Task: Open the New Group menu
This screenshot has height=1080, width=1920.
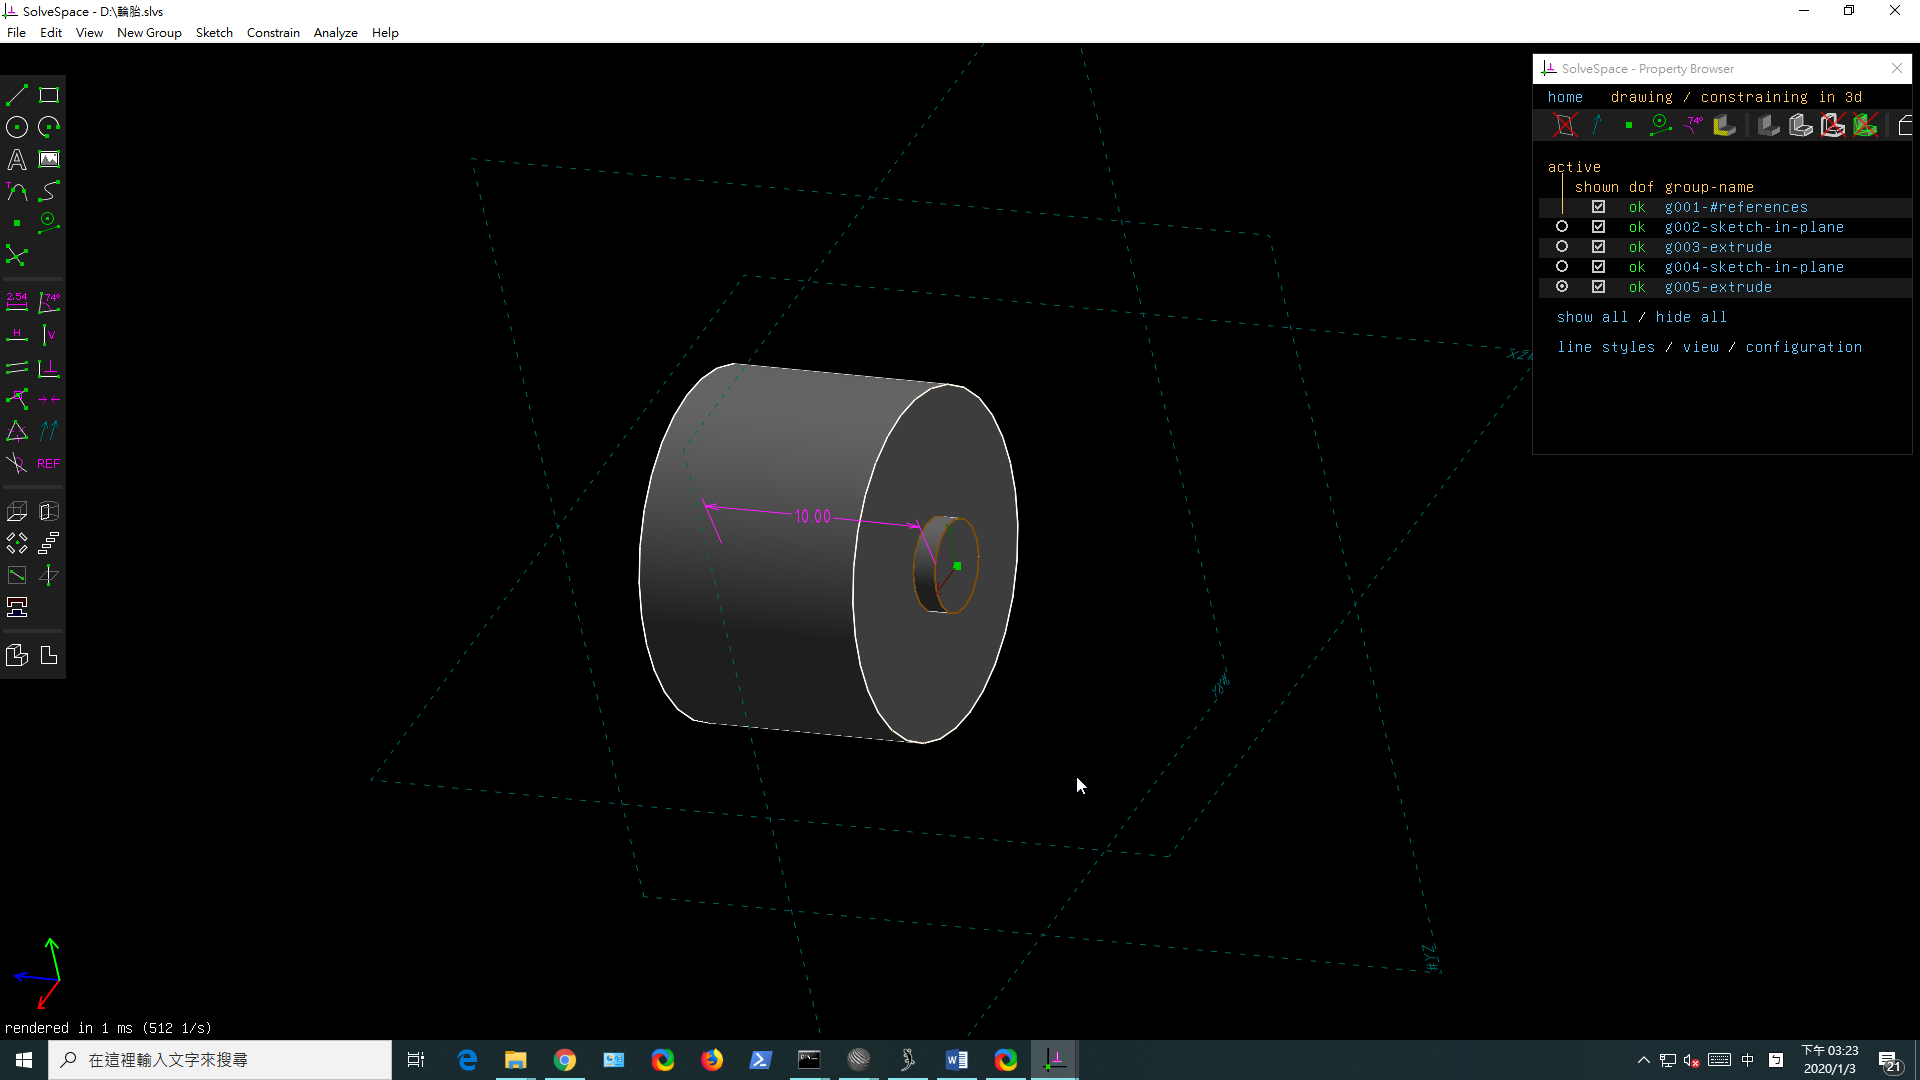Action: coord(149,33)
